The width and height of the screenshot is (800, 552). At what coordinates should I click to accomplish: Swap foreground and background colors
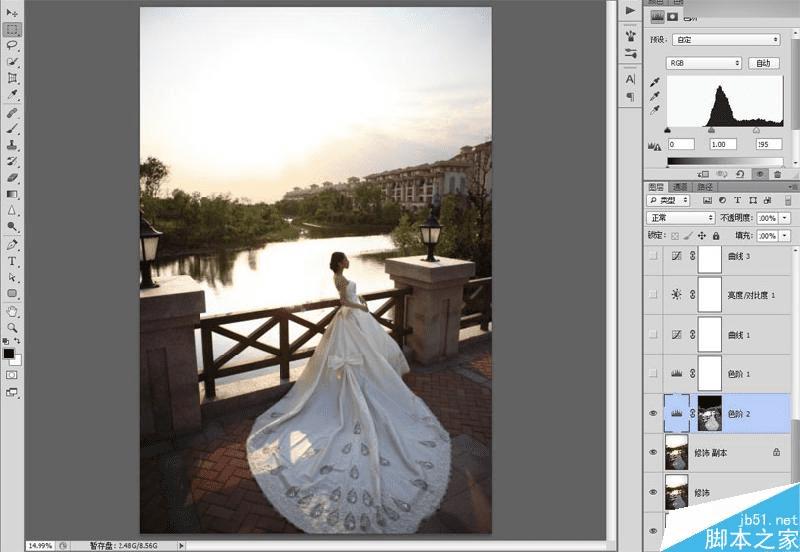coord(17,341)
